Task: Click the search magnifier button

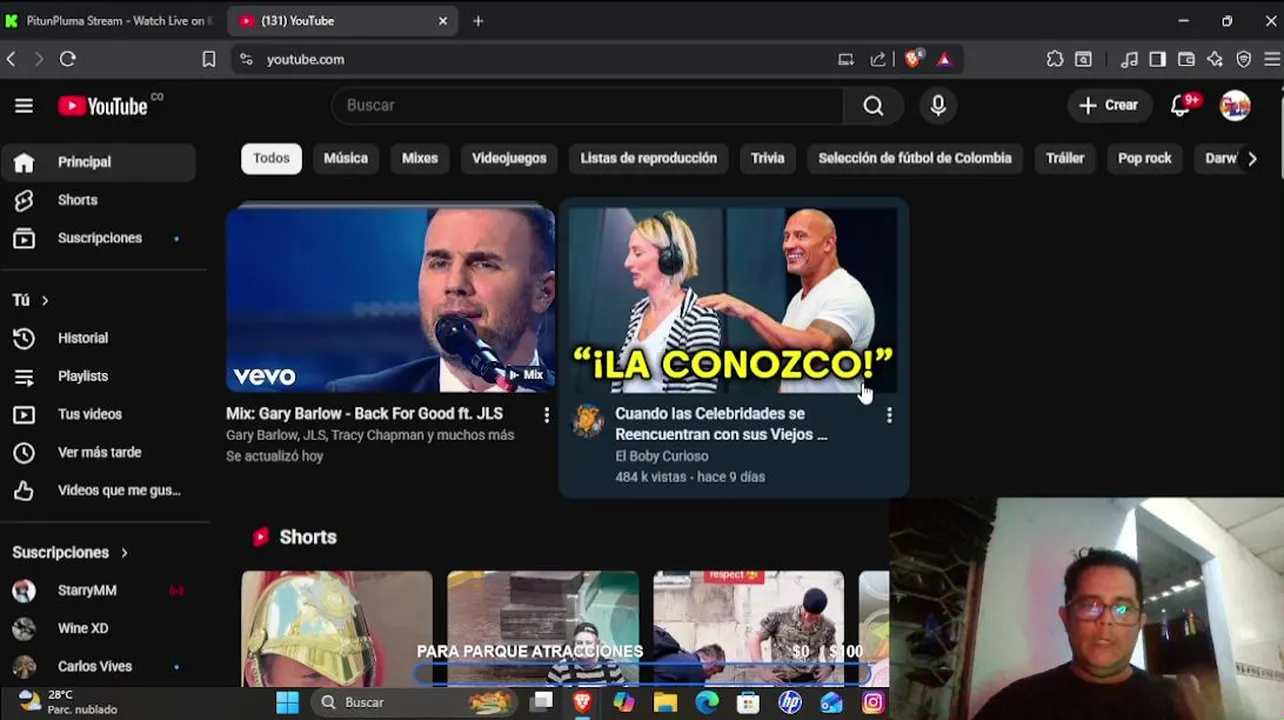Action: pyautogui.click(x=873, y=105)
